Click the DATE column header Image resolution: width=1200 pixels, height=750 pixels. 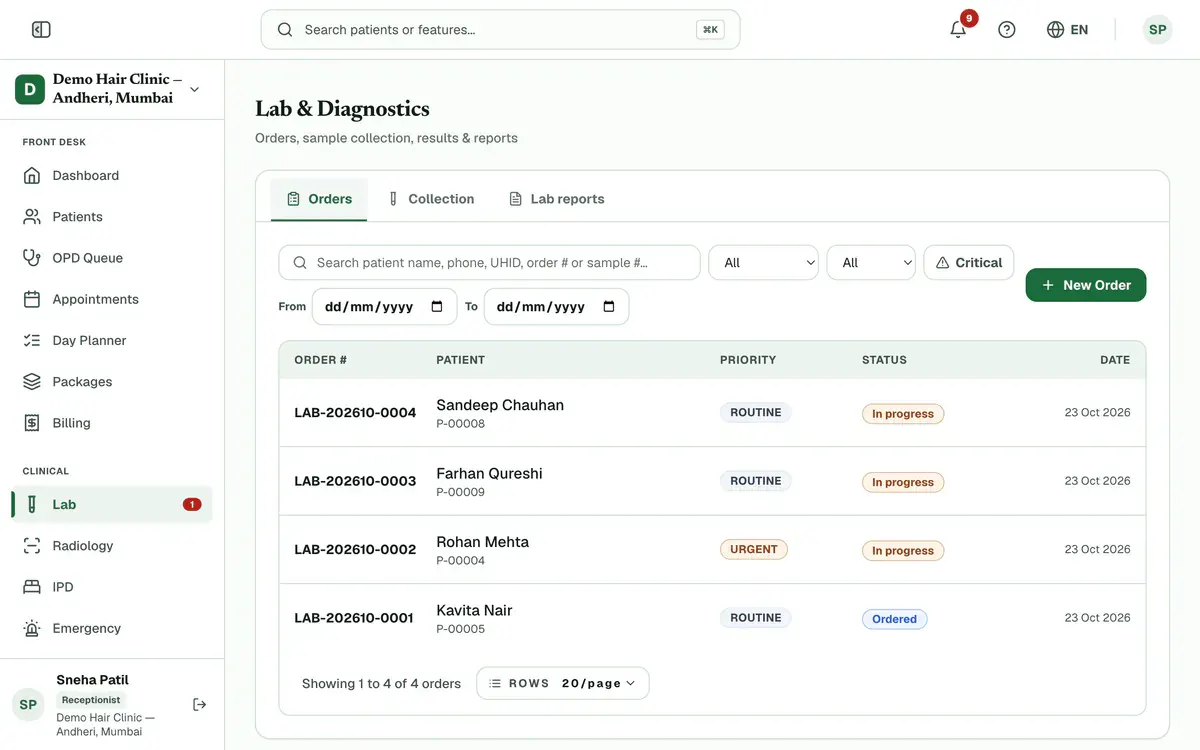coord(1115,360)
